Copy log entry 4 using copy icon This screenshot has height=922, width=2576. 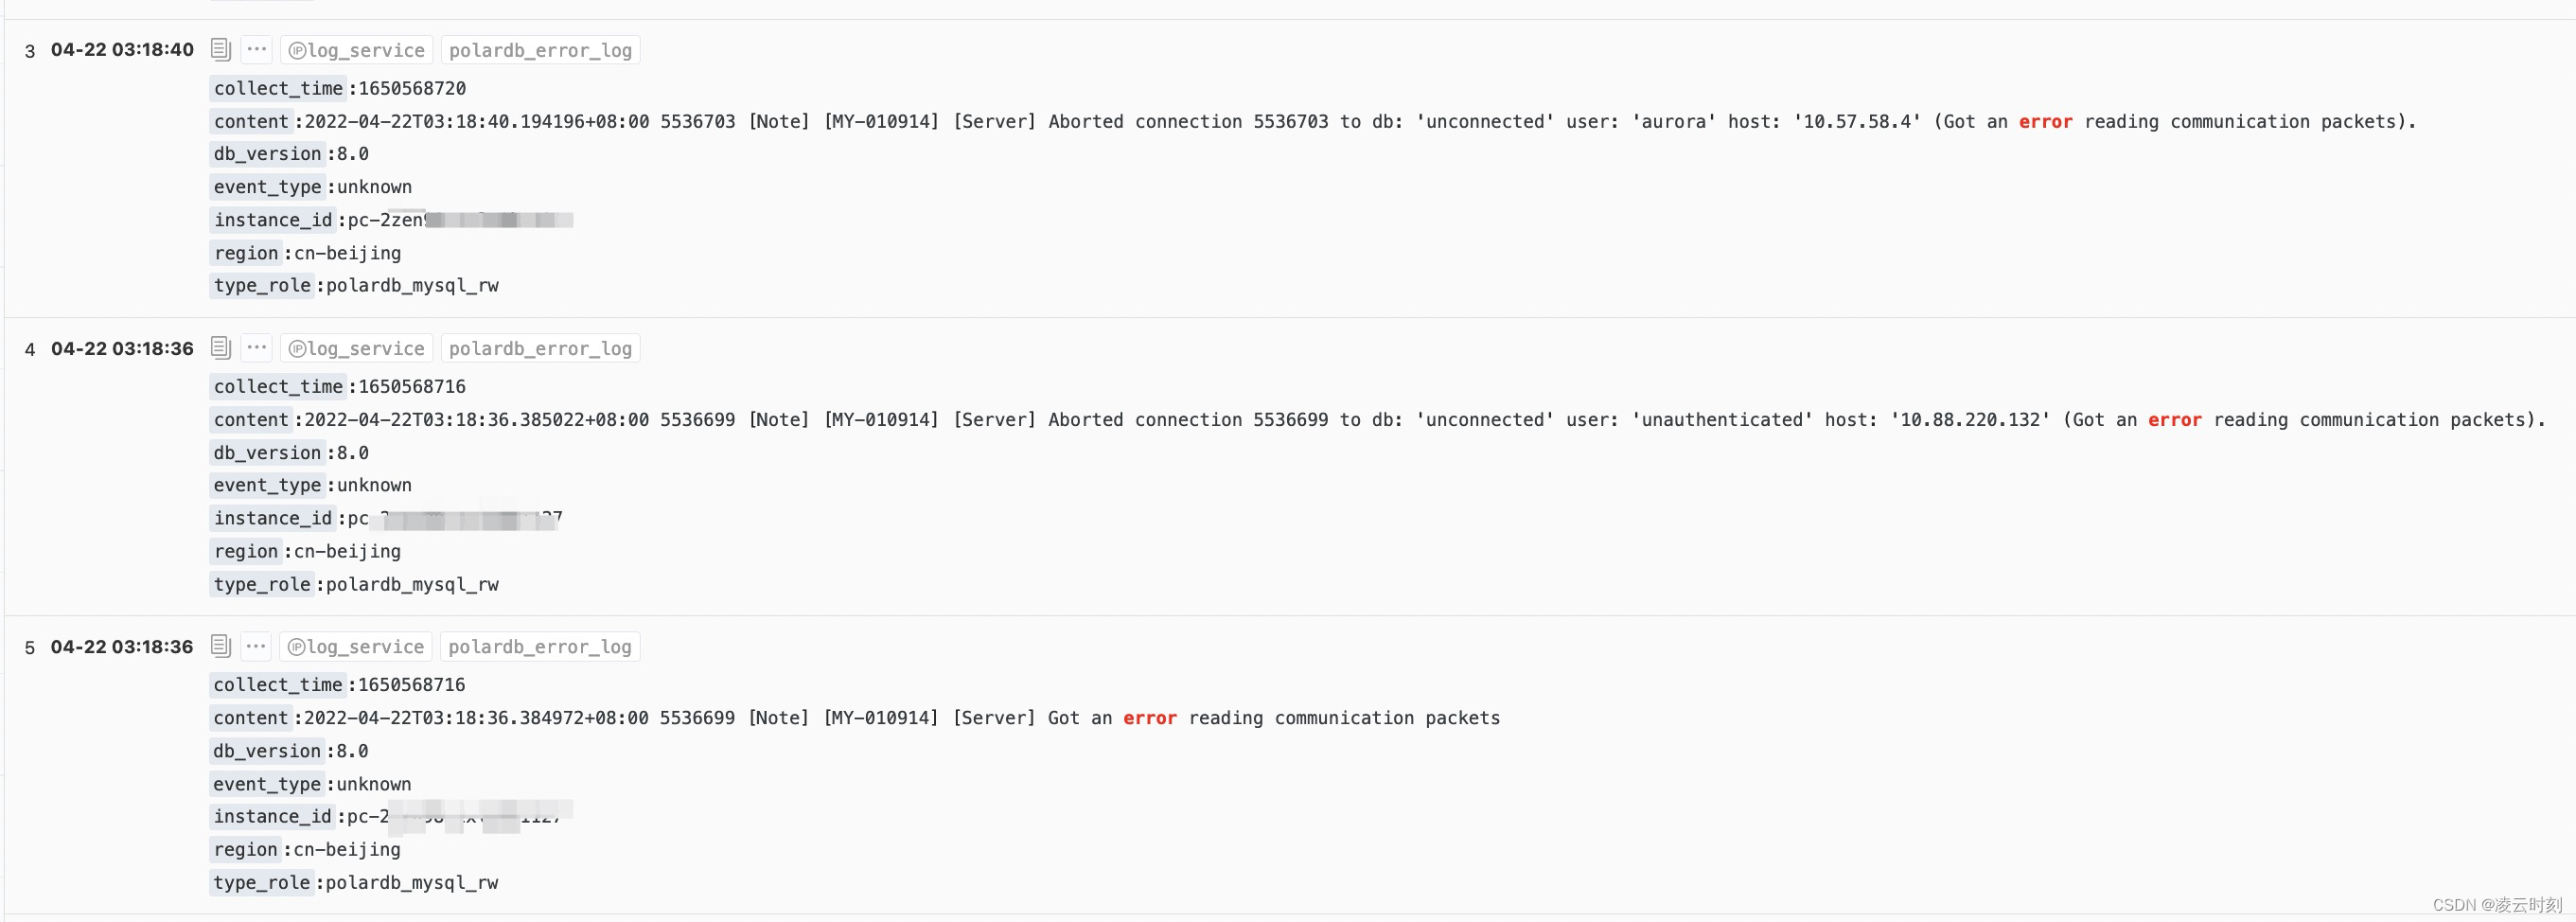coord(221,347)
